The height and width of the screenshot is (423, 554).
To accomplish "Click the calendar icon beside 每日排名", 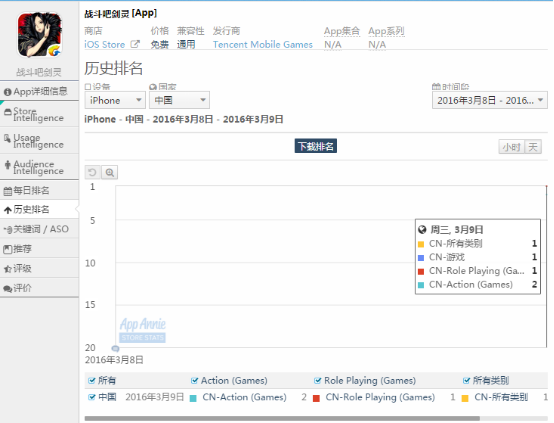I will tap(7, 191).
